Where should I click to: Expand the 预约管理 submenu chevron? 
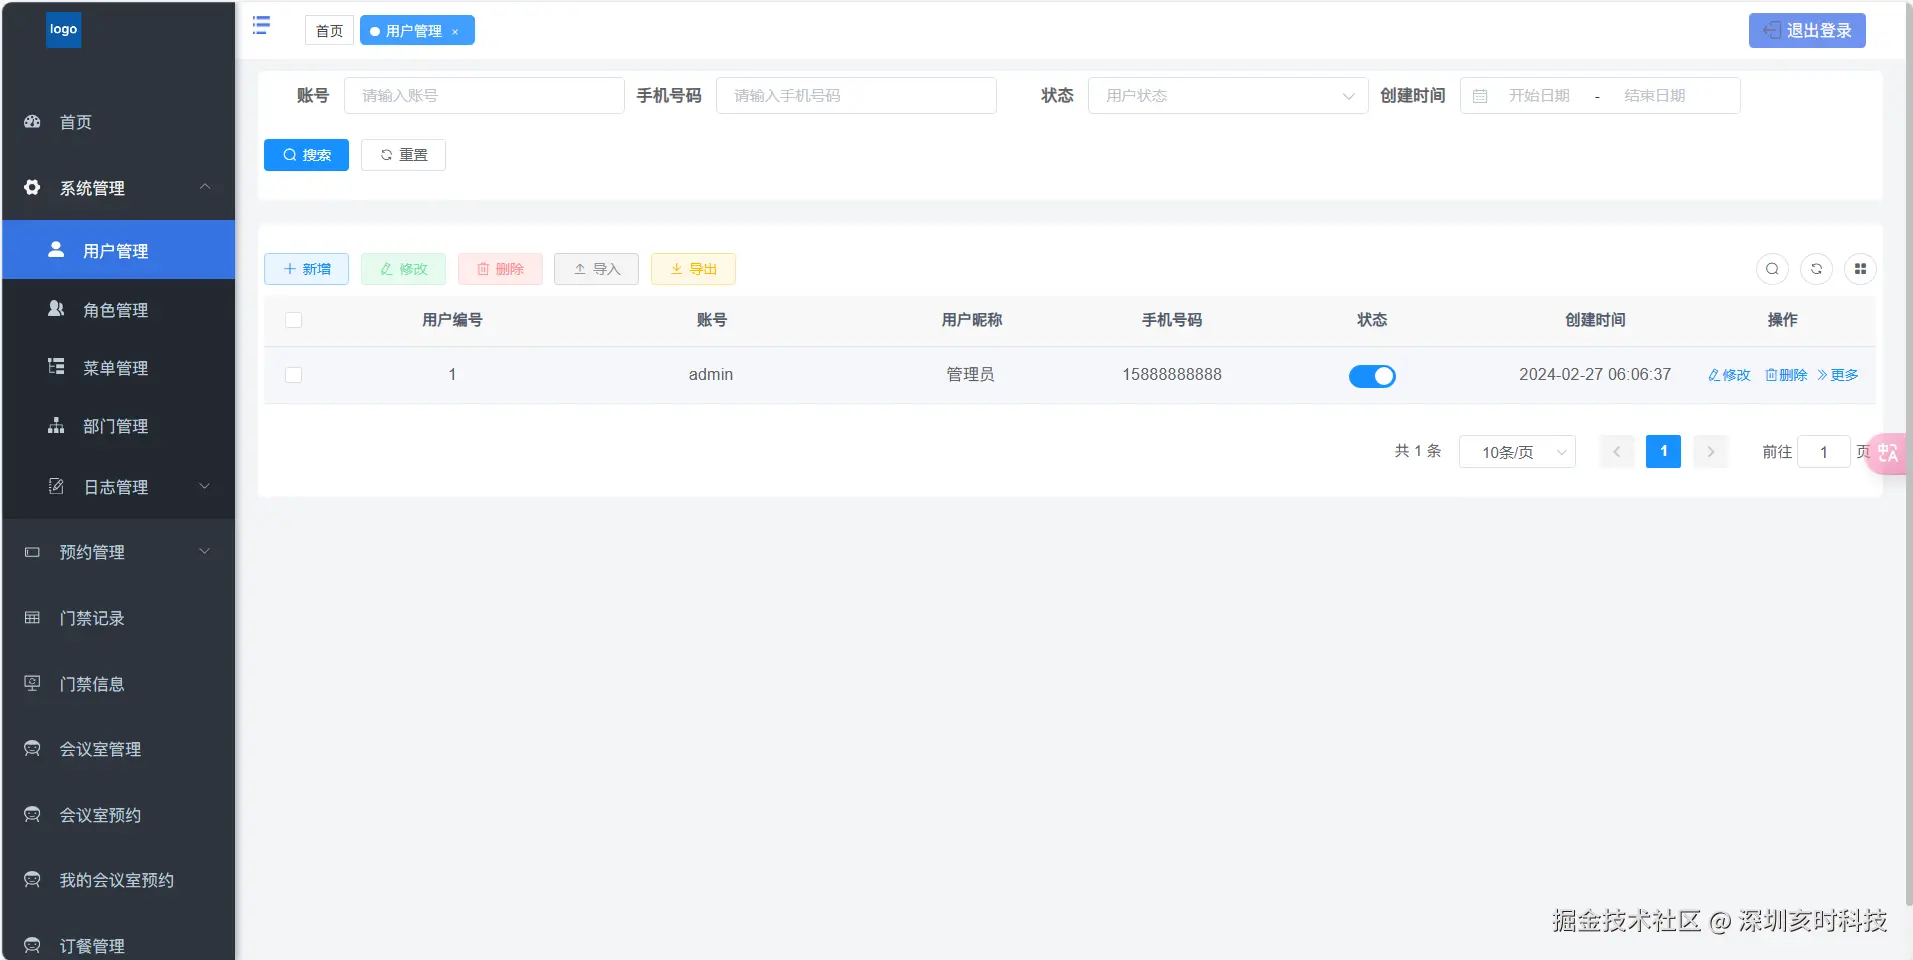(205, 551)
